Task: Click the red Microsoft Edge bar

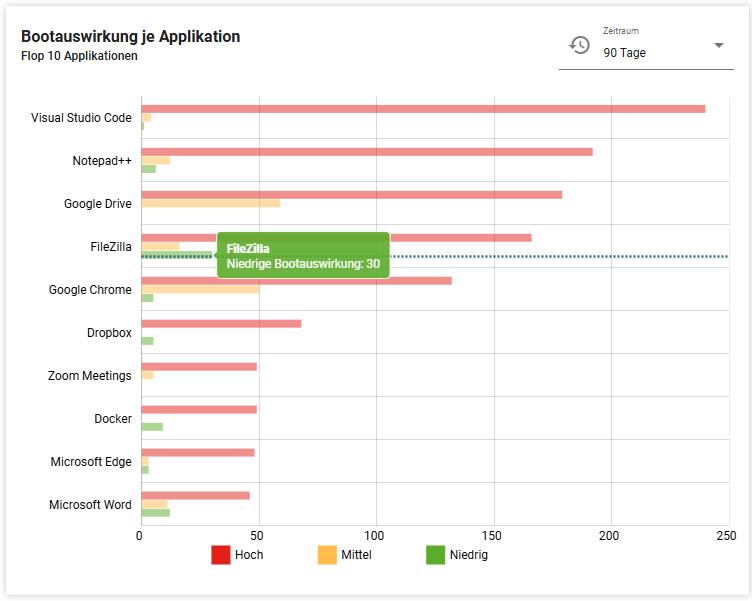Action: pos(197,452)
